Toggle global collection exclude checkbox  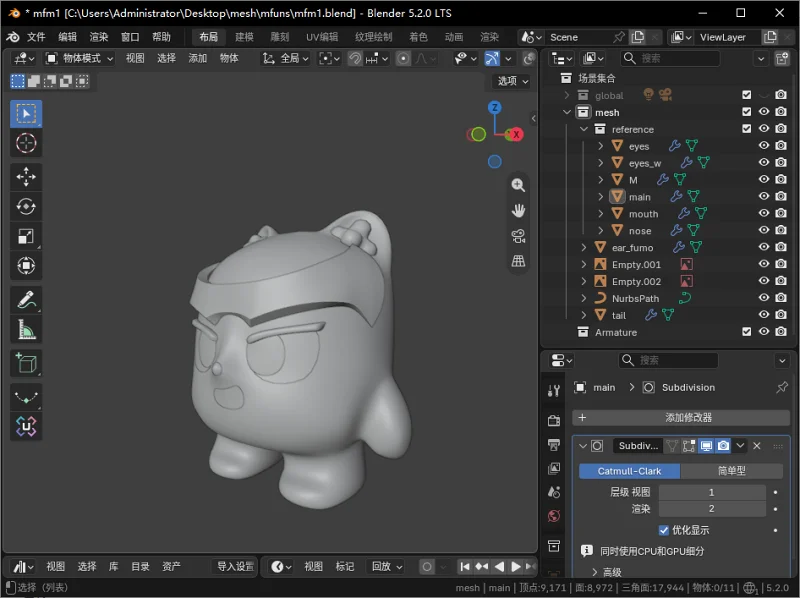746,95
